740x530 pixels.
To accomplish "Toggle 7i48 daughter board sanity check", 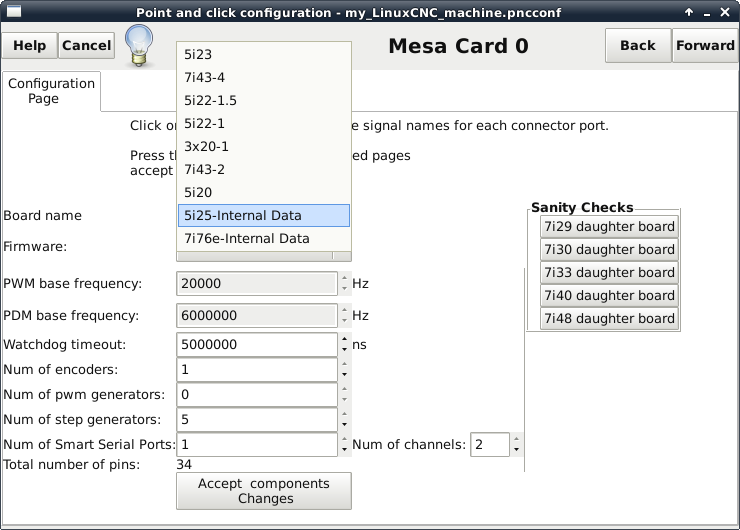I will (x=608, y=318).
